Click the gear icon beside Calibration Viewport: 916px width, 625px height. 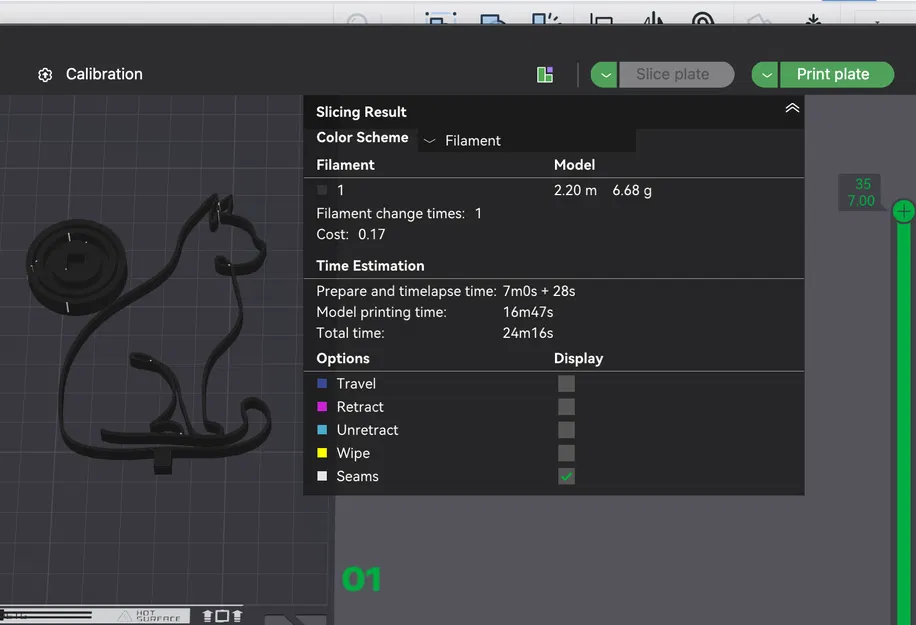point(45,75)
